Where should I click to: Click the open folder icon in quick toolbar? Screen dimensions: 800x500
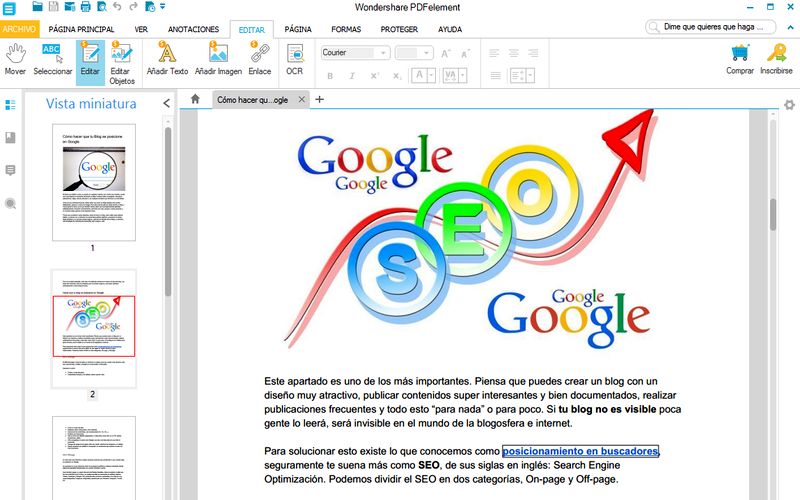click(37, 7)
